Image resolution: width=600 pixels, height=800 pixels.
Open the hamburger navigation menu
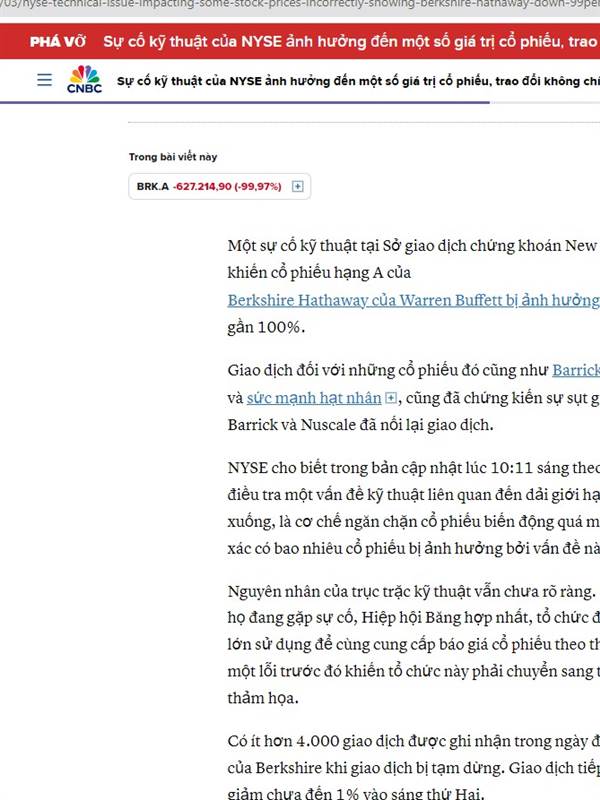pyautogui.click(x=44, y=80)
